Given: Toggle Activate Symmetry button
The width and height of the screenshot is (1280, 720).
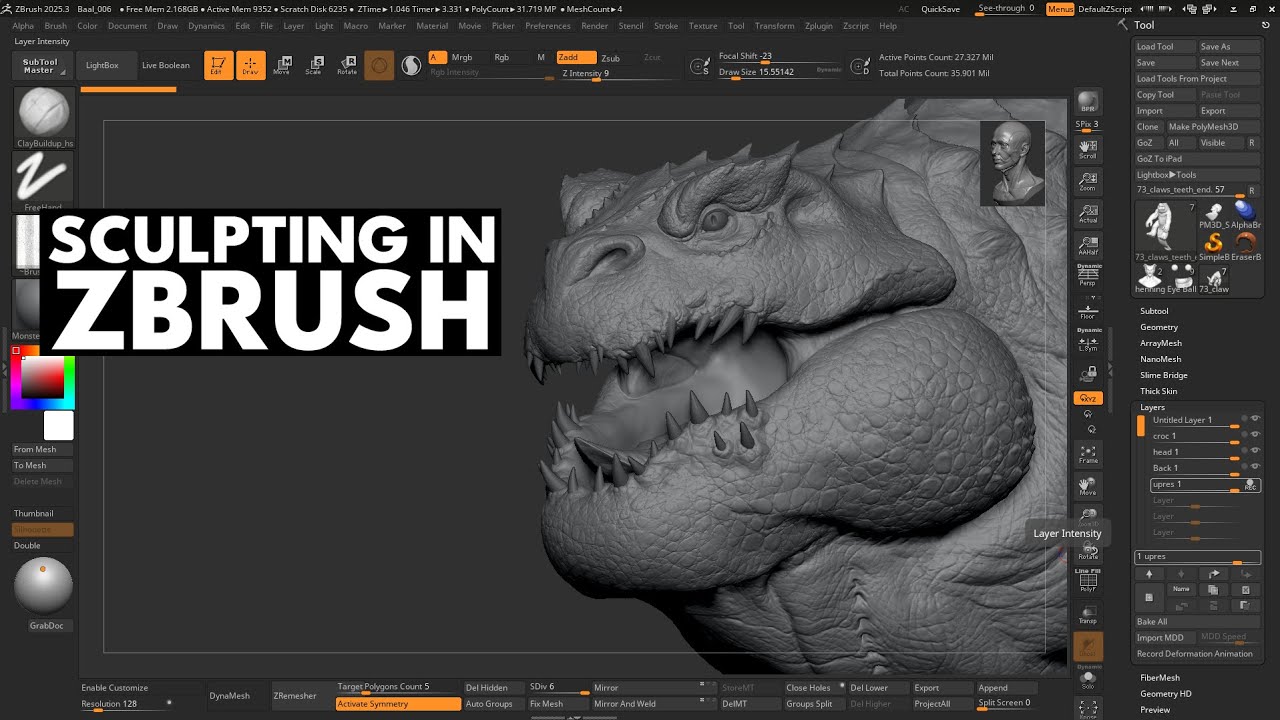Looking at the screenshot, I should [x=398, y=704].
